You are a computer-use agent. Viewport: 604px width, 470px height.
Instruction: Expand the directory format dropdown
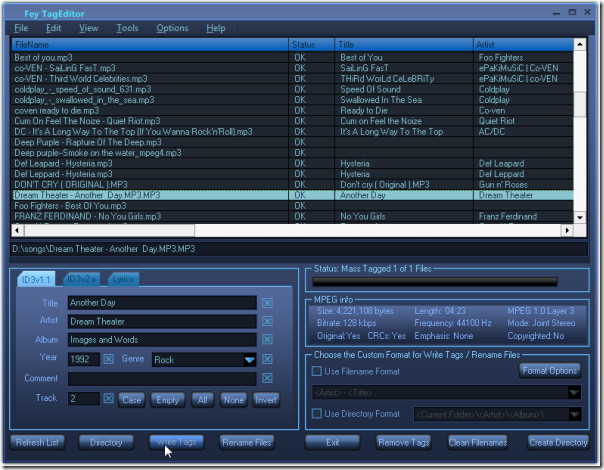point(575,415)
